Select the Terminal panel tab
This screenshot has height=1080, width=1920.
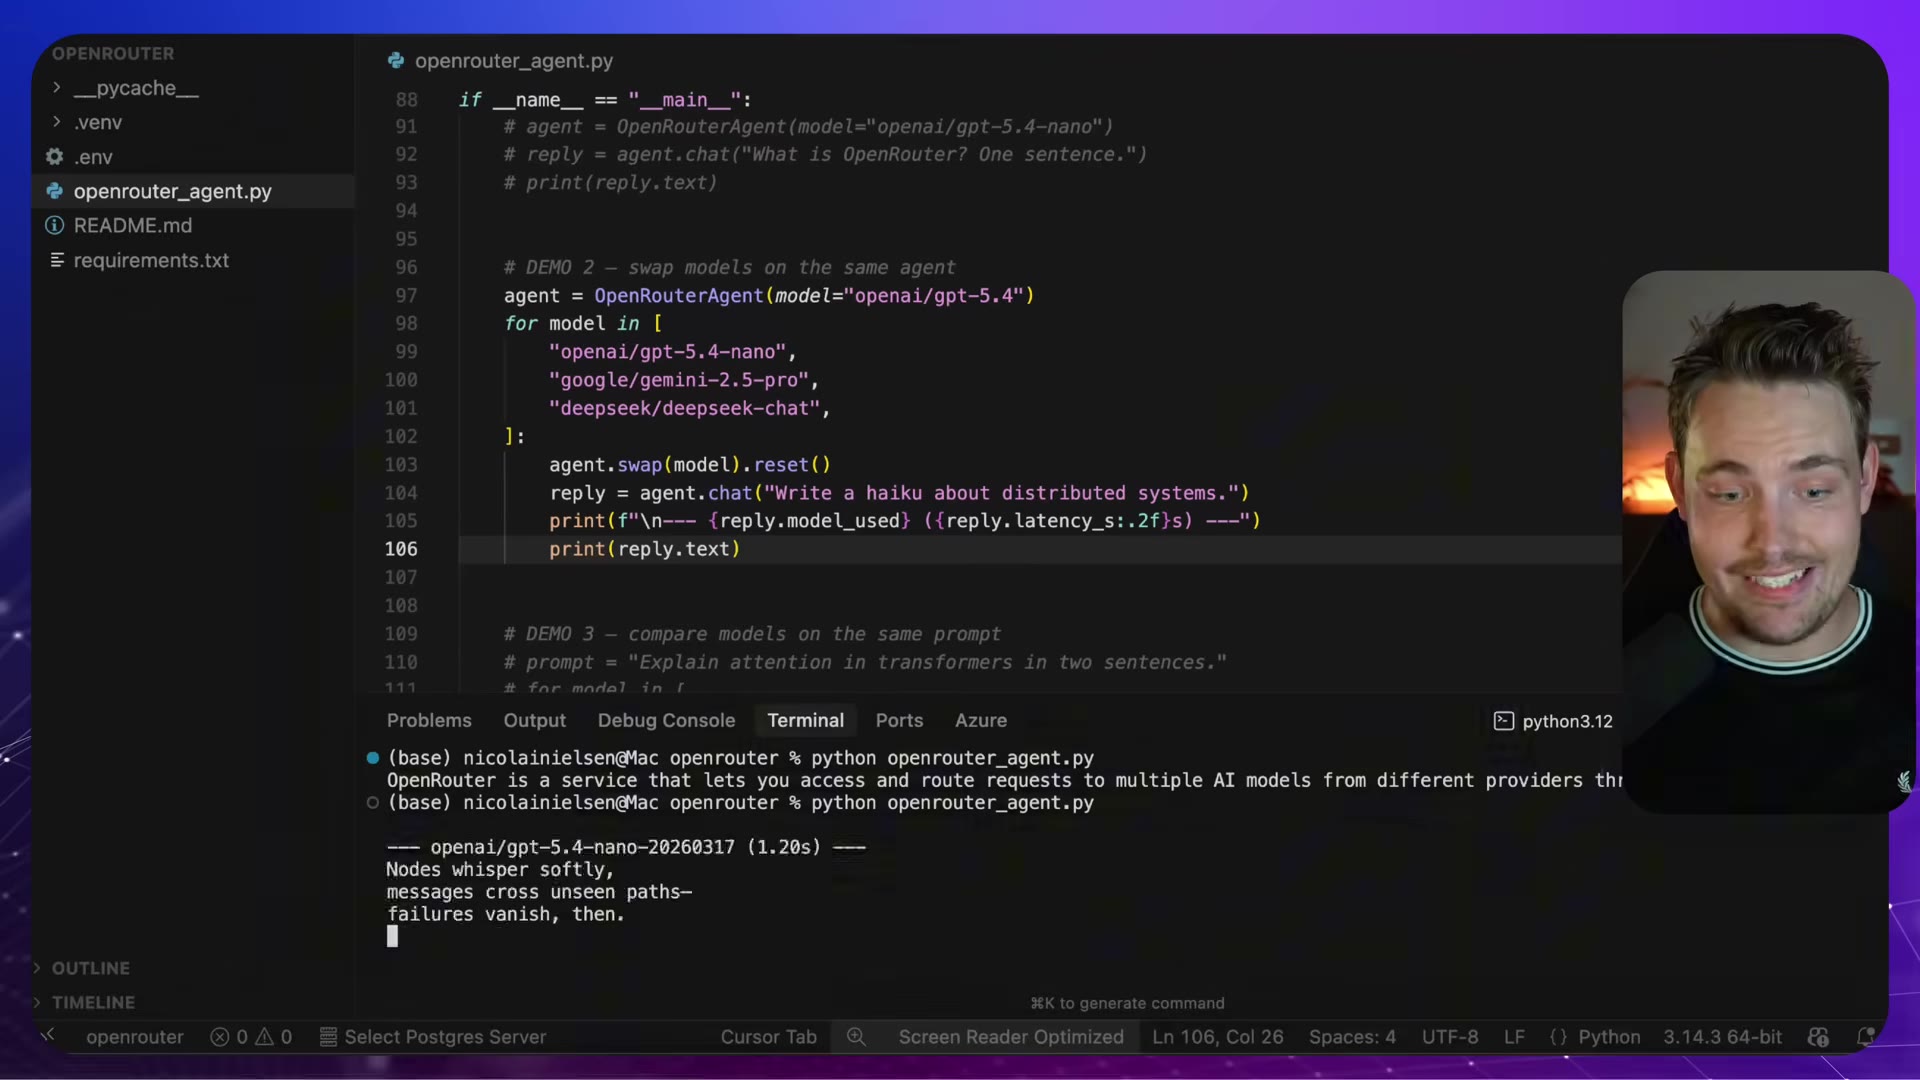pos(805,720)
